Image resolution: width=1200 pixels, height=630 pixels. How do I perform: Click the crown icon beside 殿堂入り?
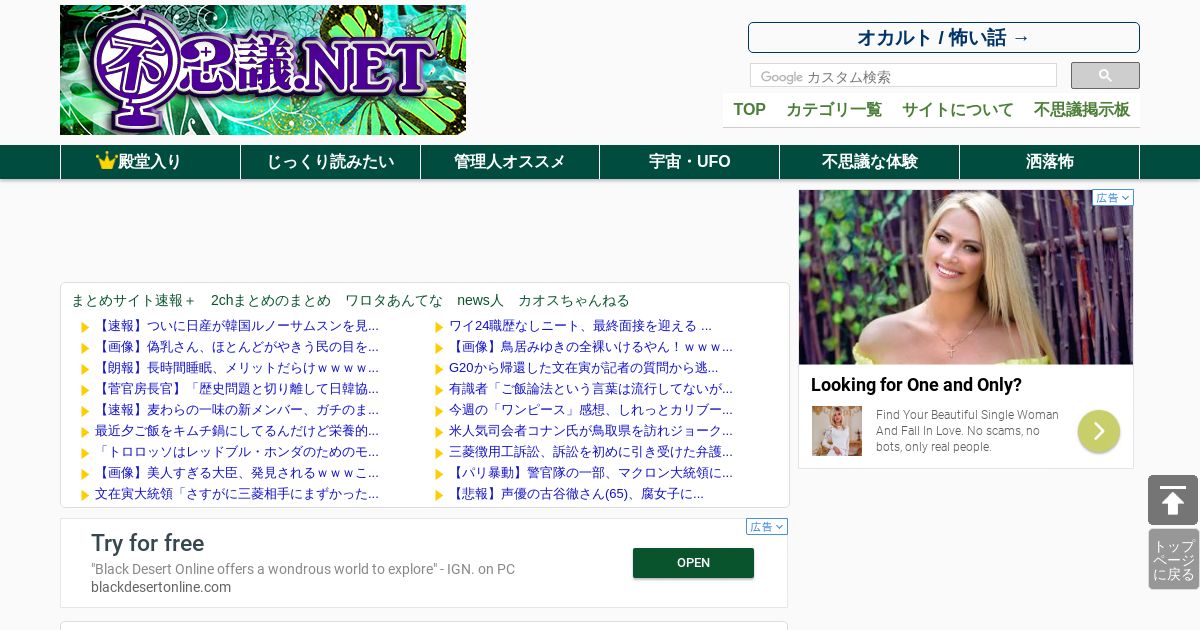click(x=106, y=161)
